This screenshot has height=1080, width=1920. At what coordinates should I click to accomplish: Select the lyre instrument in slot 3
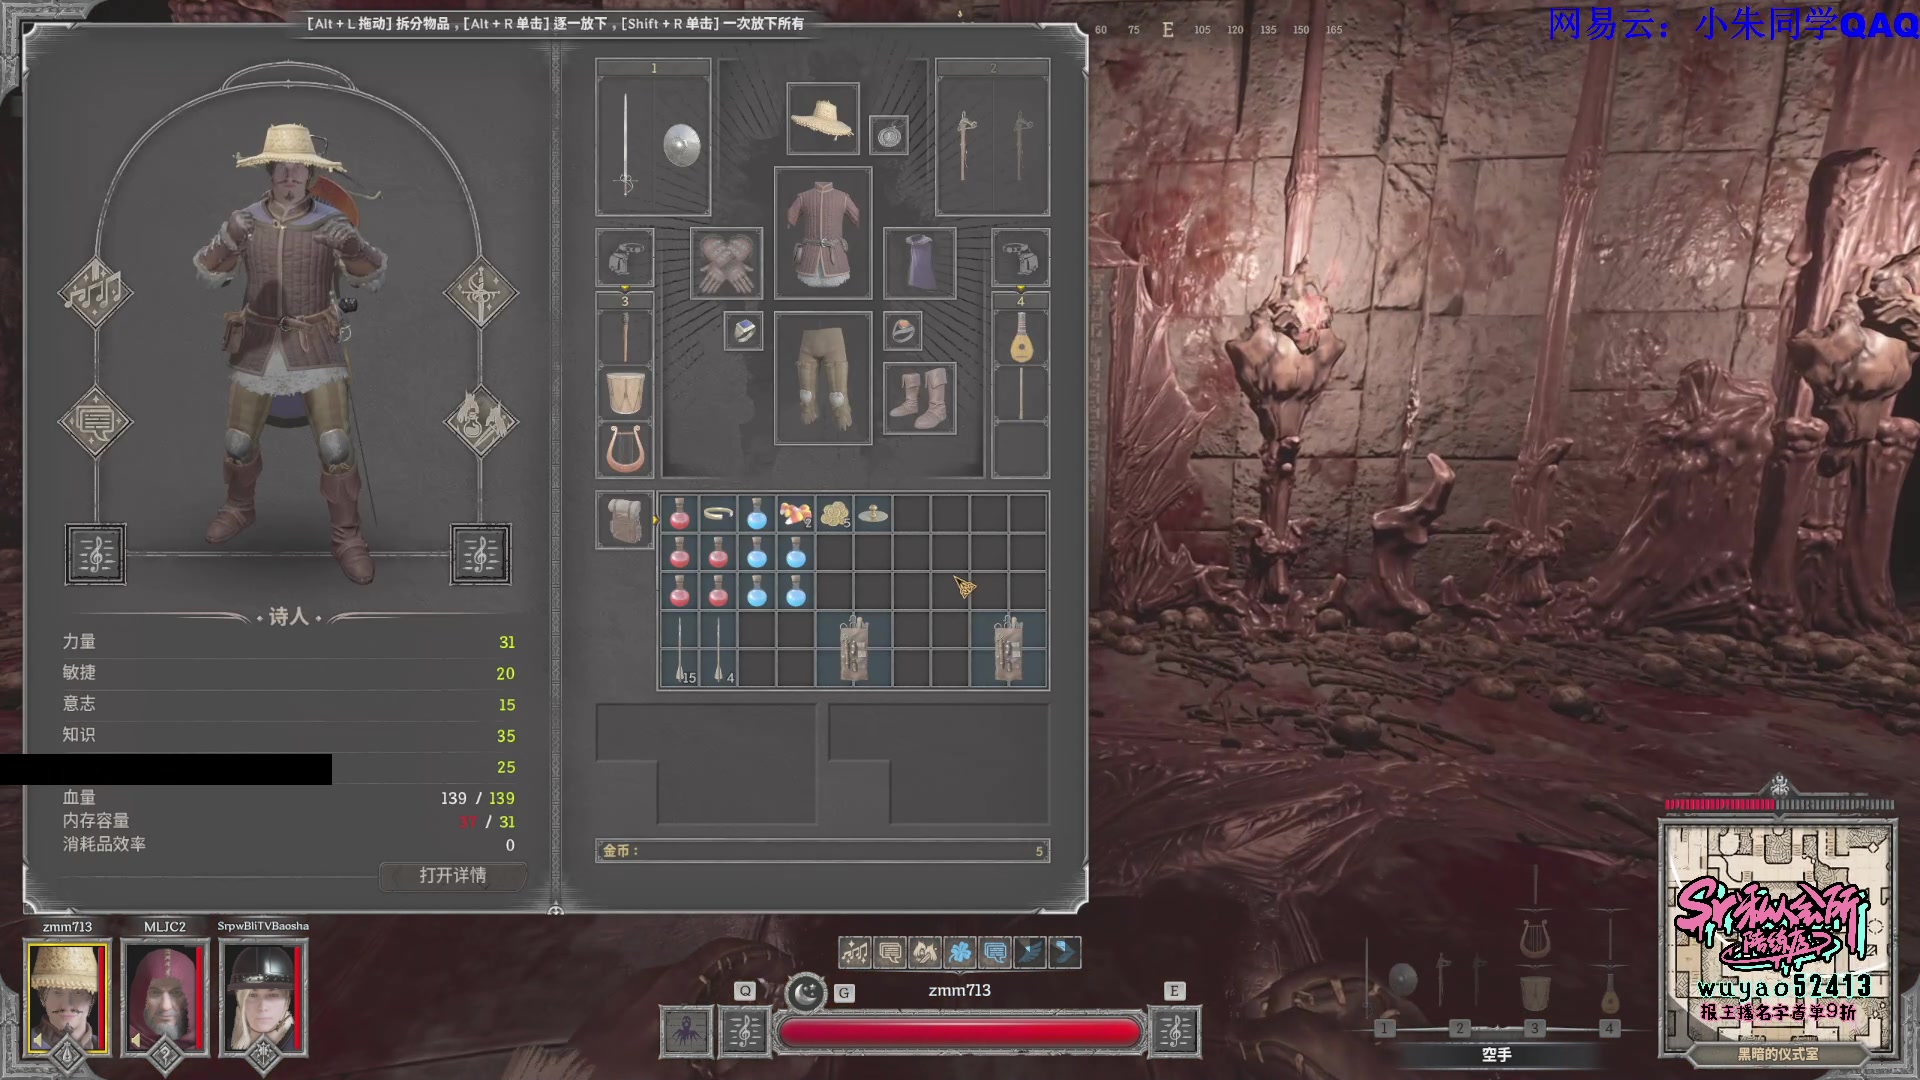coord(625,449)
